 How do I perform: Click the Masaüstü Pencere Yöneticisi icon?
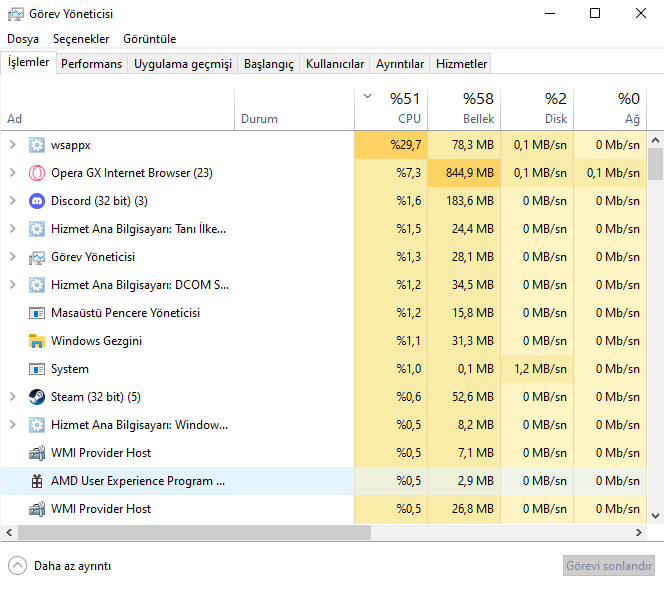pyautogui.click(x=37, y=313)
